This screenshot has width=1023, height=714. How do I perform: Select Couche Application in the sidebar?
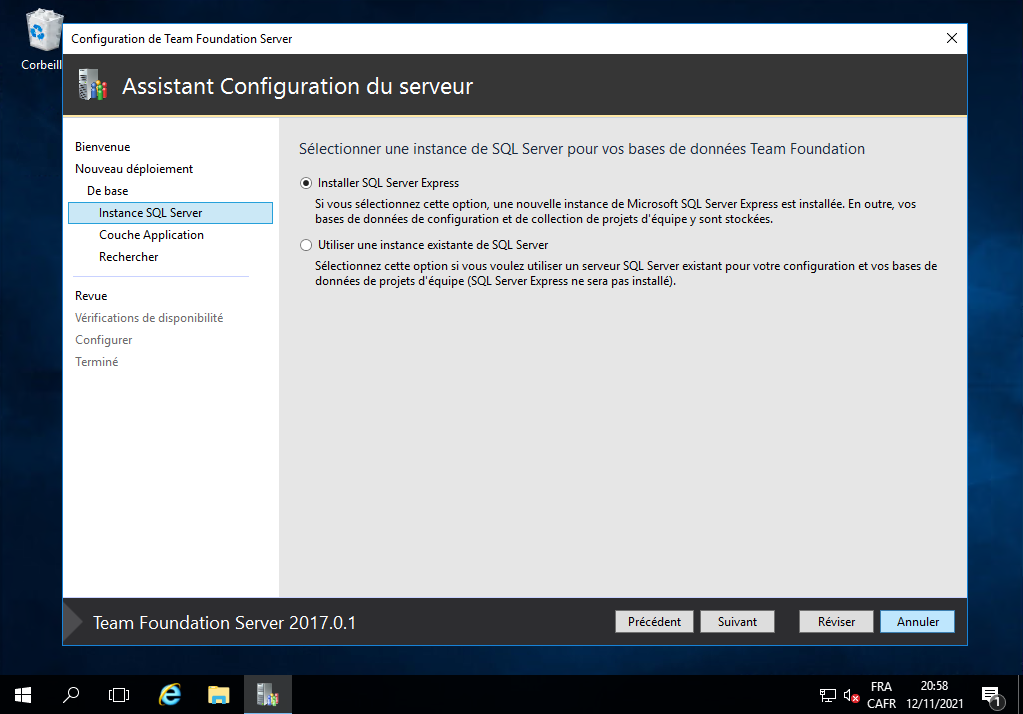point(151,235)
